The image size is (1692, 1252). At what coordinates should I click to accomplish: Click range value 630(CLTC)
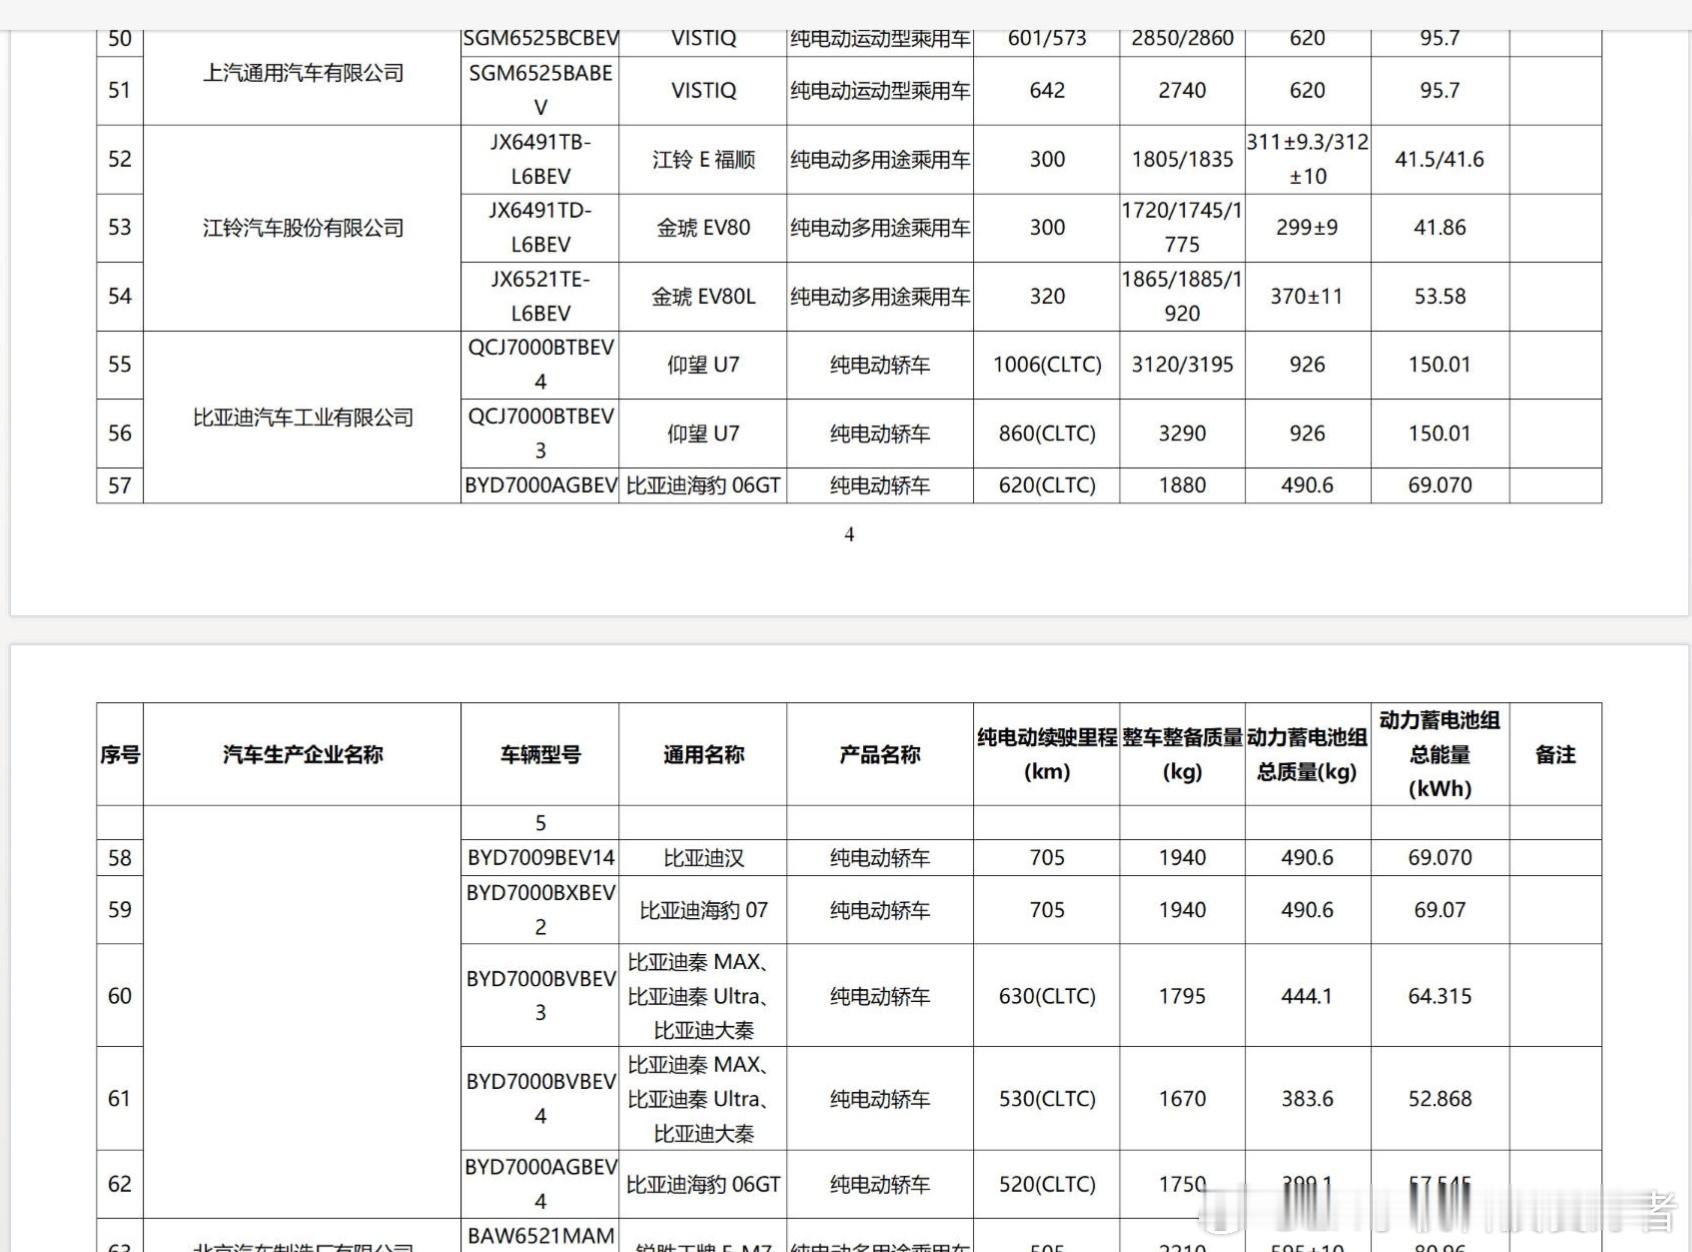coord(1047,996)
